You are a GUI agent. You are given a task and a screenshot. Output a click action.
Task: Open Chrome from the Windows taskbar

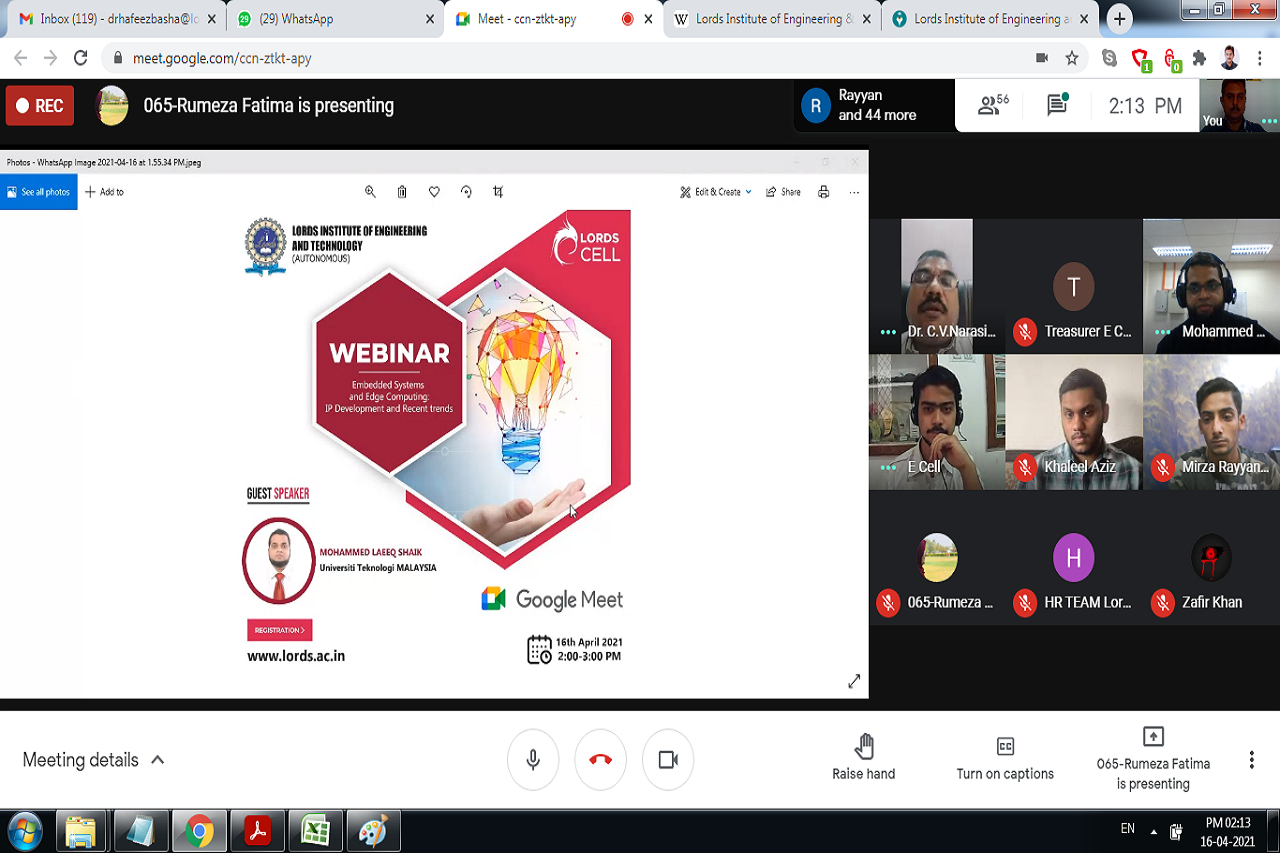click(198, 831)
